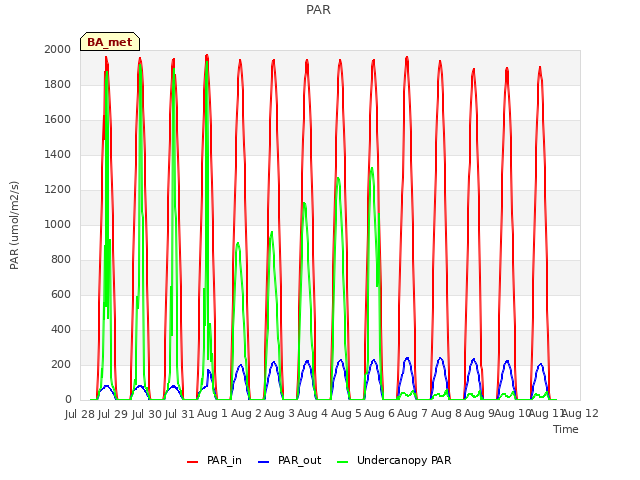
Task: Click the Jul 30 x-axis tick label
Action: coord(146,414)
